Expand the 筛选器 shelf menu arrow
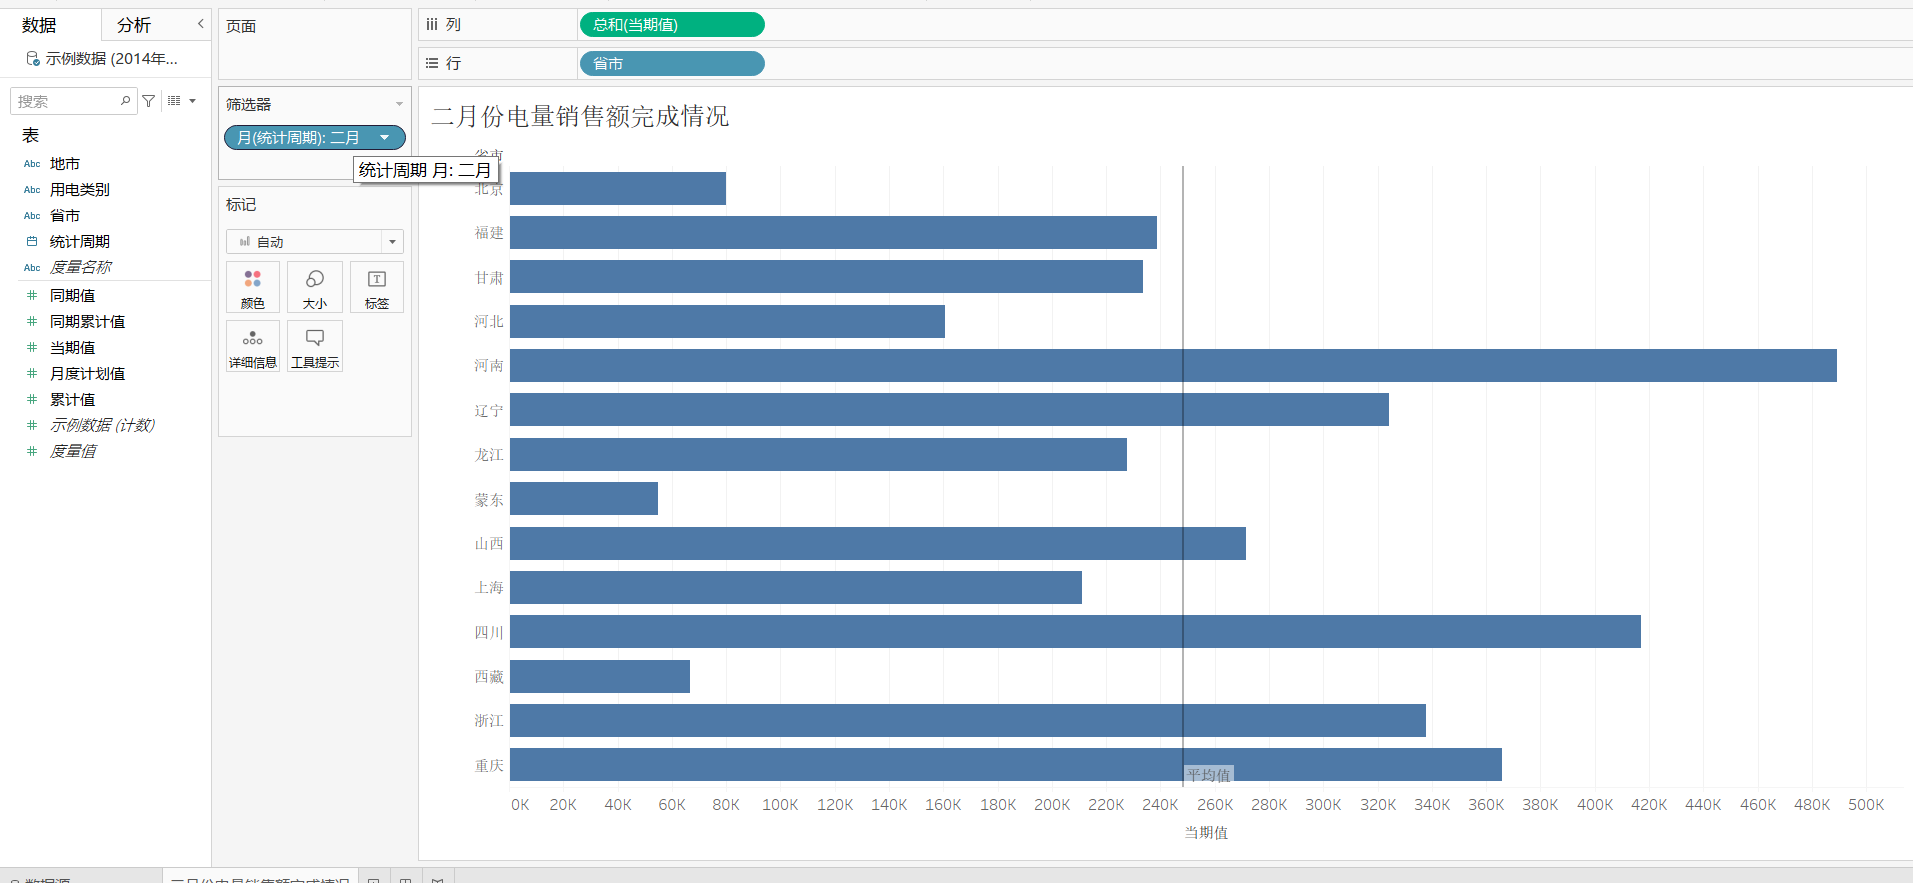The image size is (1913, 883). point(399,104)
